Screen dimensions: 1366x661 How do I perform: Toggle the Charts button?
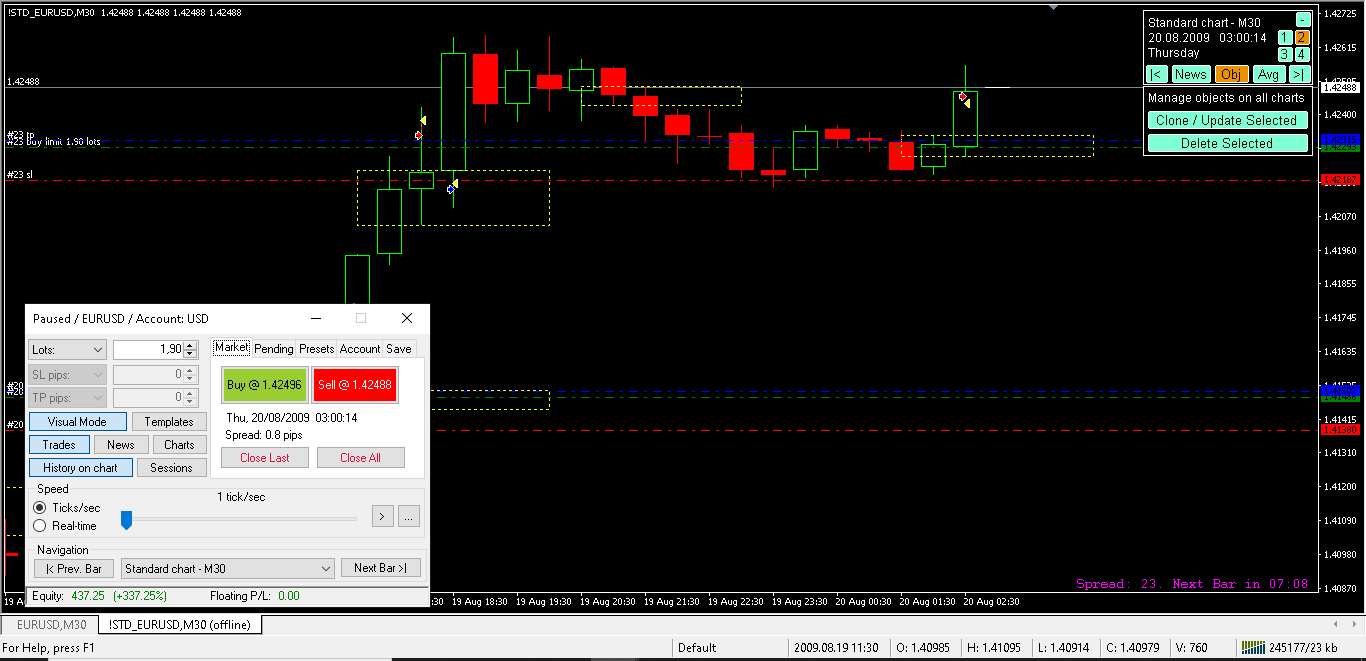(x=180, y=445)
